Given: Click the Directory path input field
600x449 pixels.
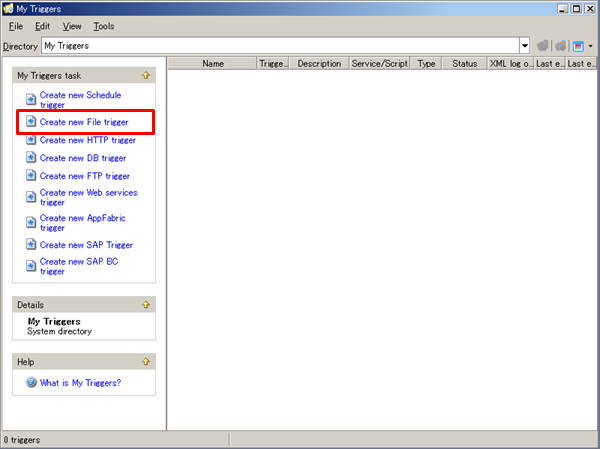Looking at the screenshot, I should click(x=280, y=46).
